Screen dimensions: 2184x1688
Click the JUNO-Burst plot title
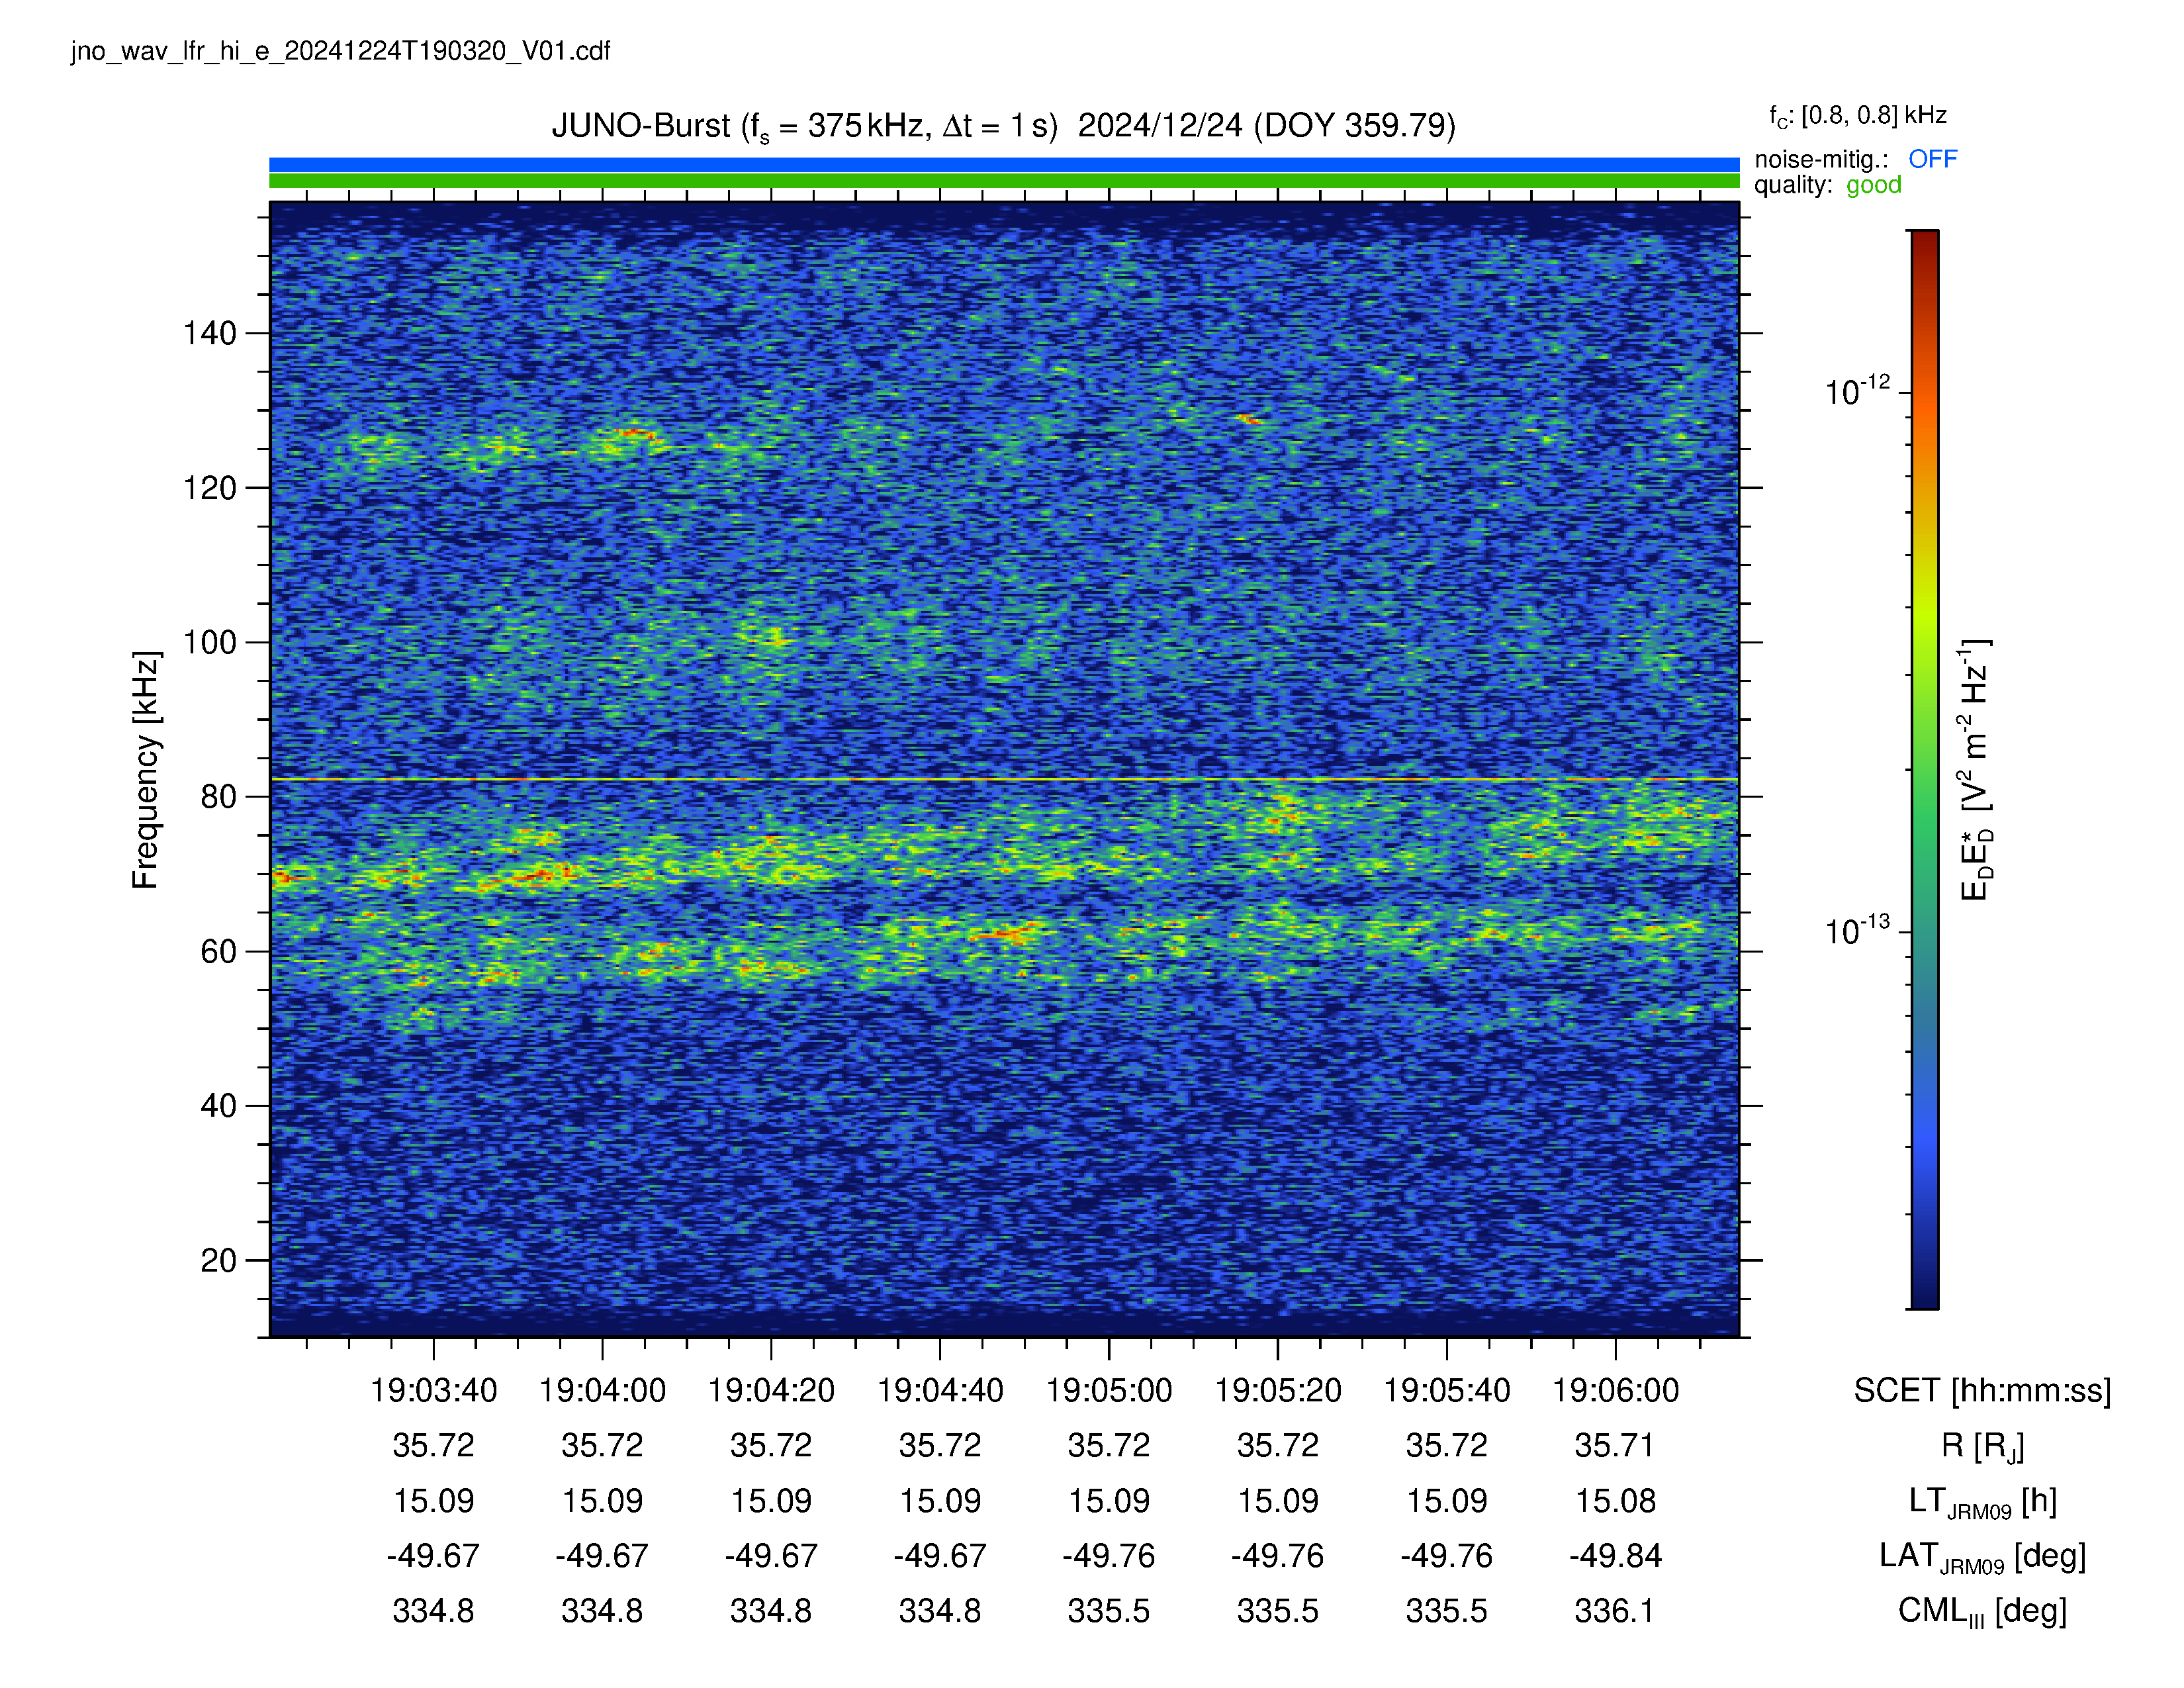(1003, 126)
